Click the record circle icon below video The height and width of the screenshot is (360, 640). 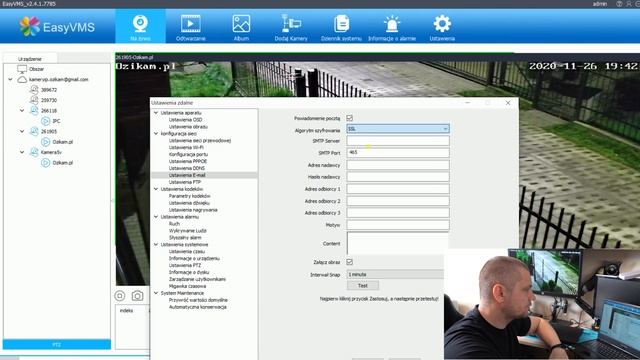[120, 296]
